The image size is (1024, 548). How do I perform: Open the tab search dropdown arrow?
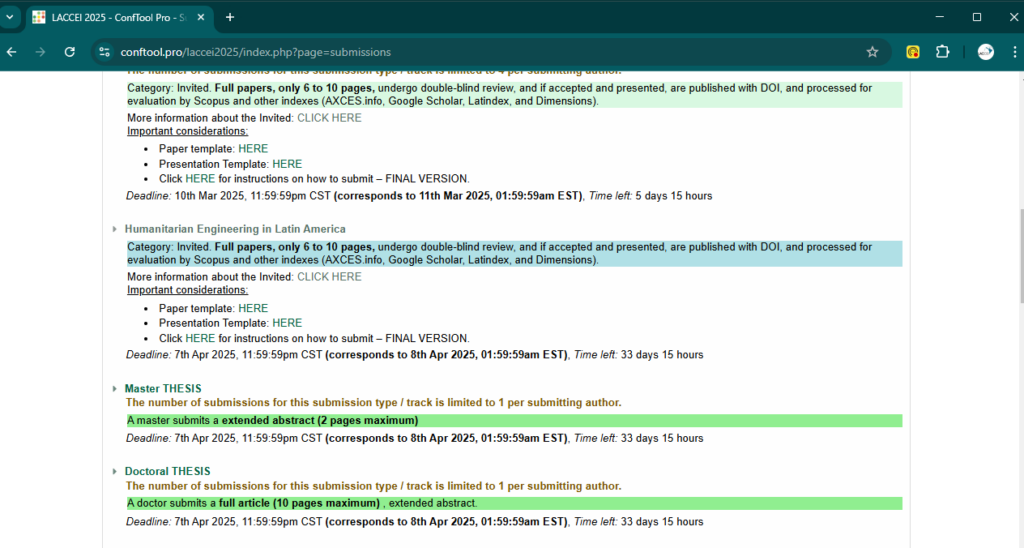[x=9, y=17]
